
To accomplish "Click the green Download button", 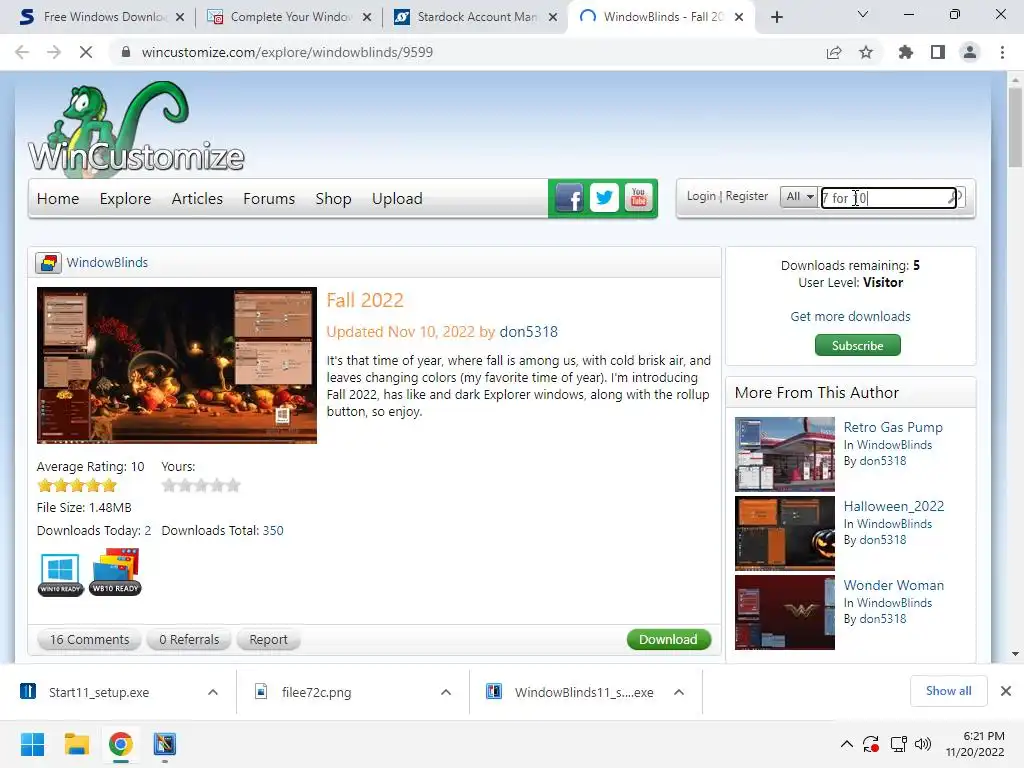I will click(x=669, y=639).
